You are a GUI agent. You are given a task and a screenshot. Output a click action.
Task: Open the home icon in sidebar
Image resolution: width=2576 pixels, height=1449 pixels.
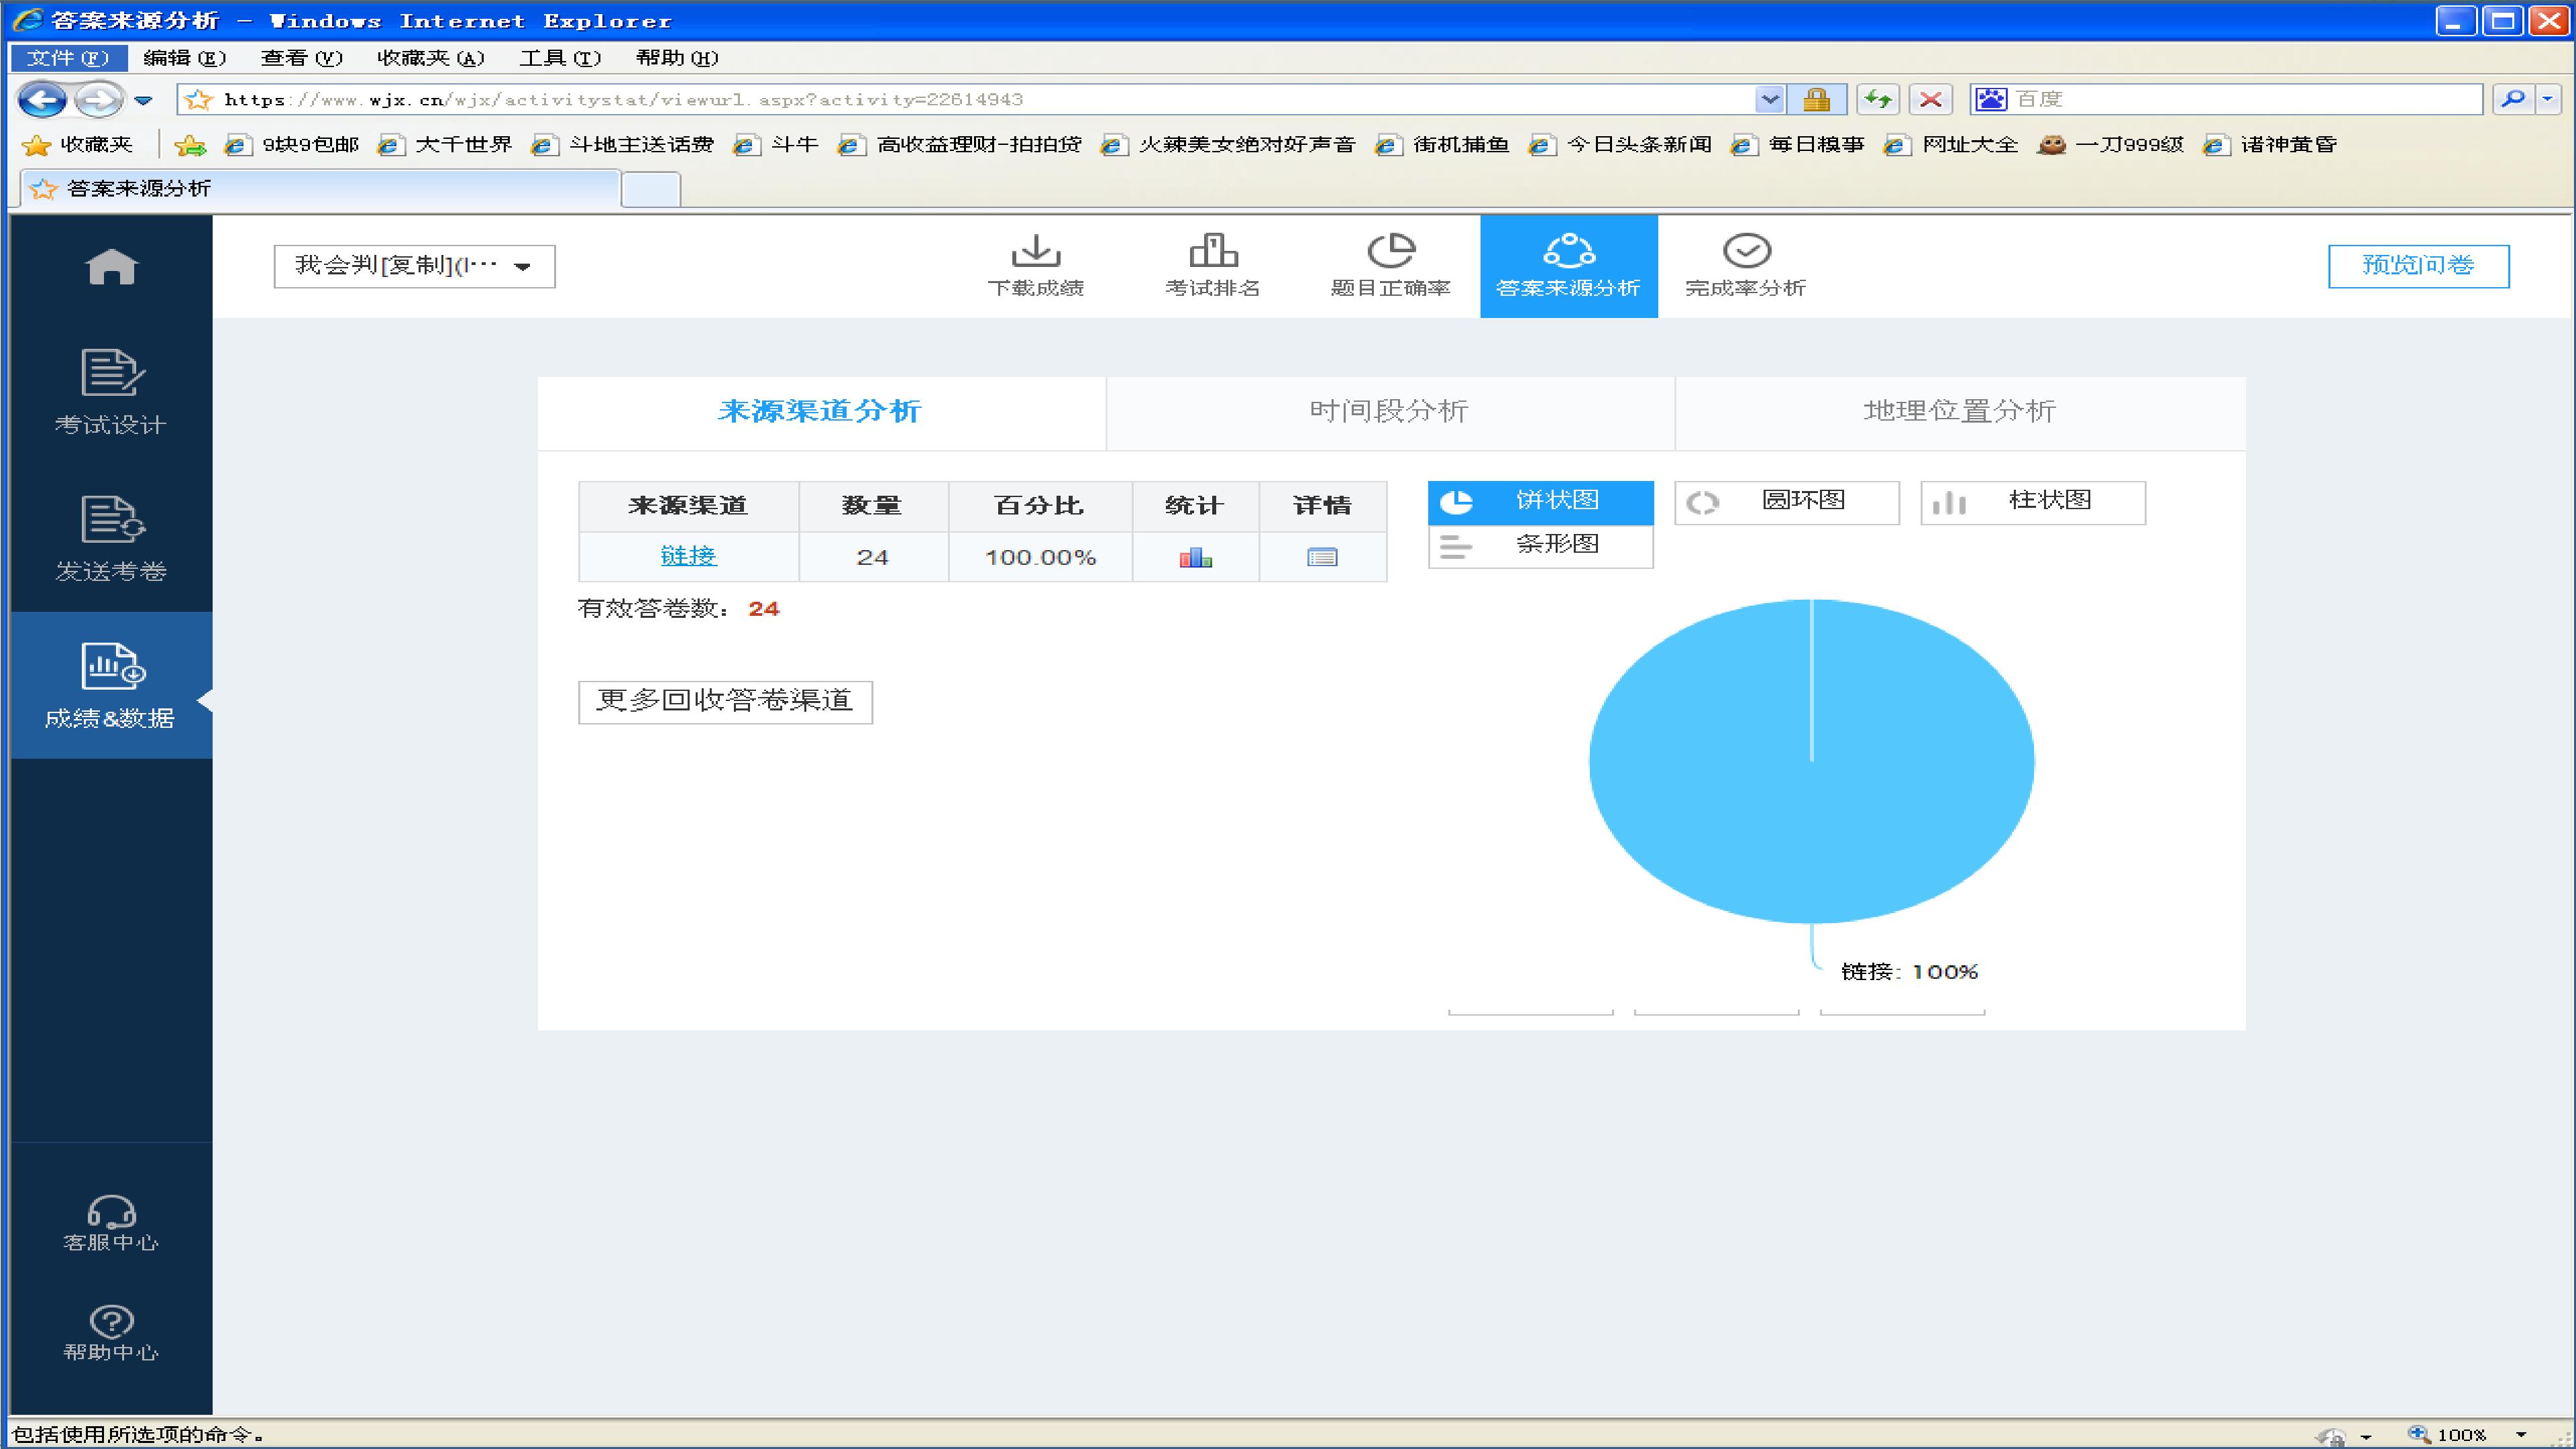111,266
